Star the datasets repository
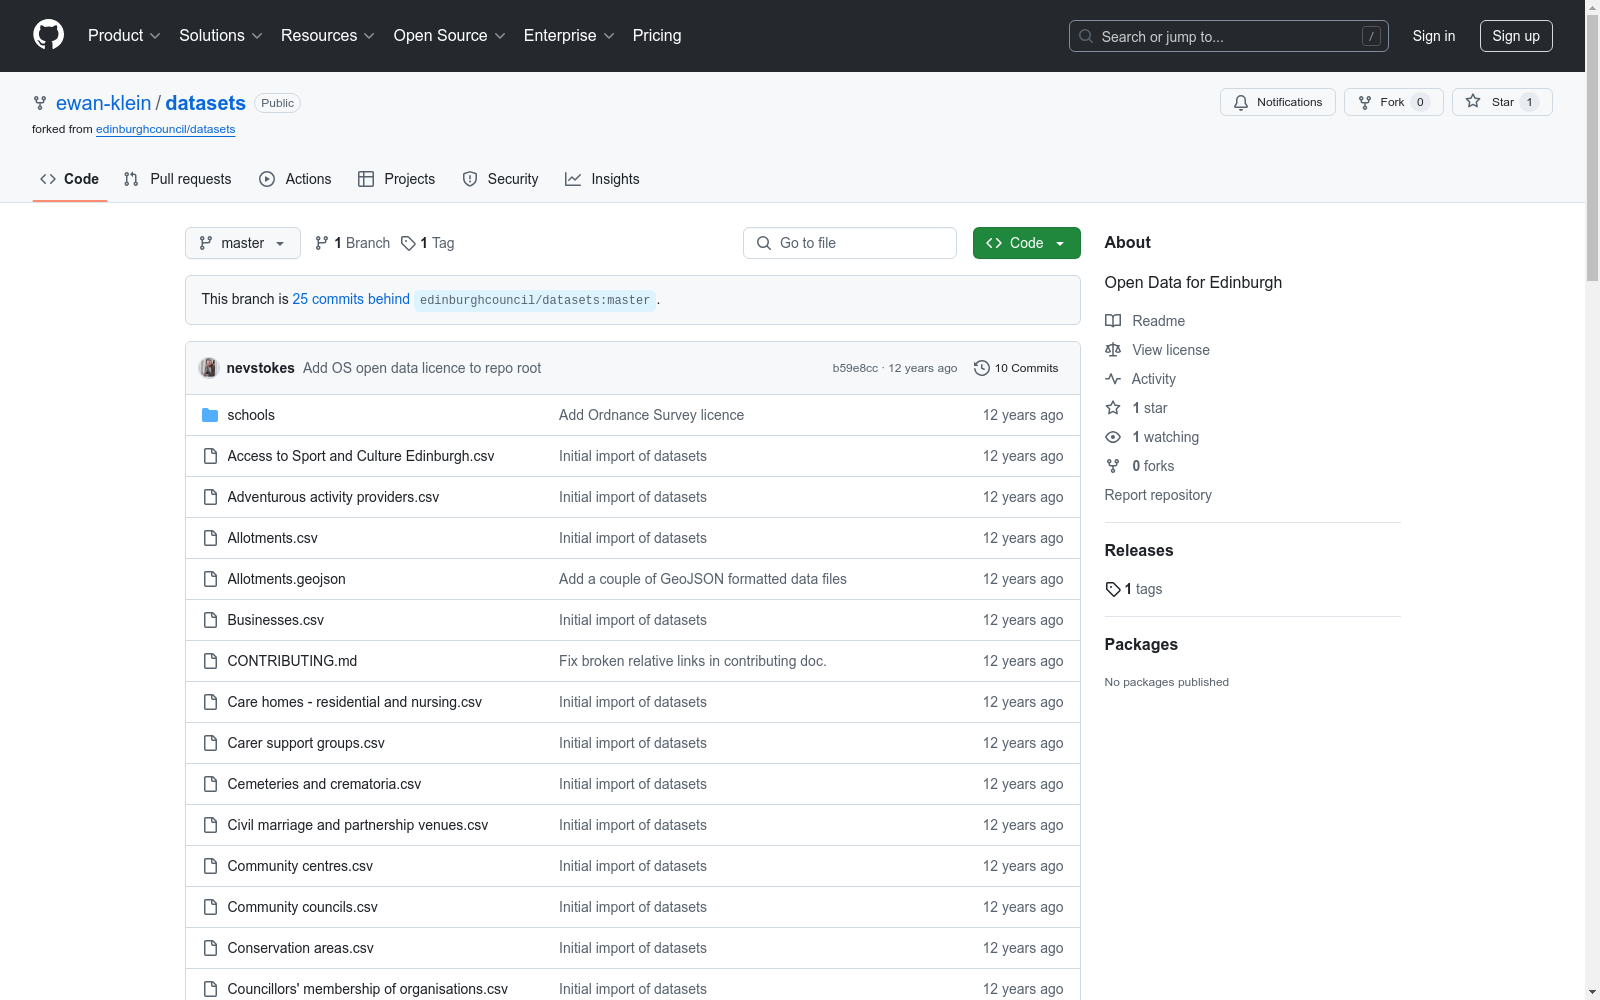This screenshot has width=1600, height=1000. tap(1502, 102)
